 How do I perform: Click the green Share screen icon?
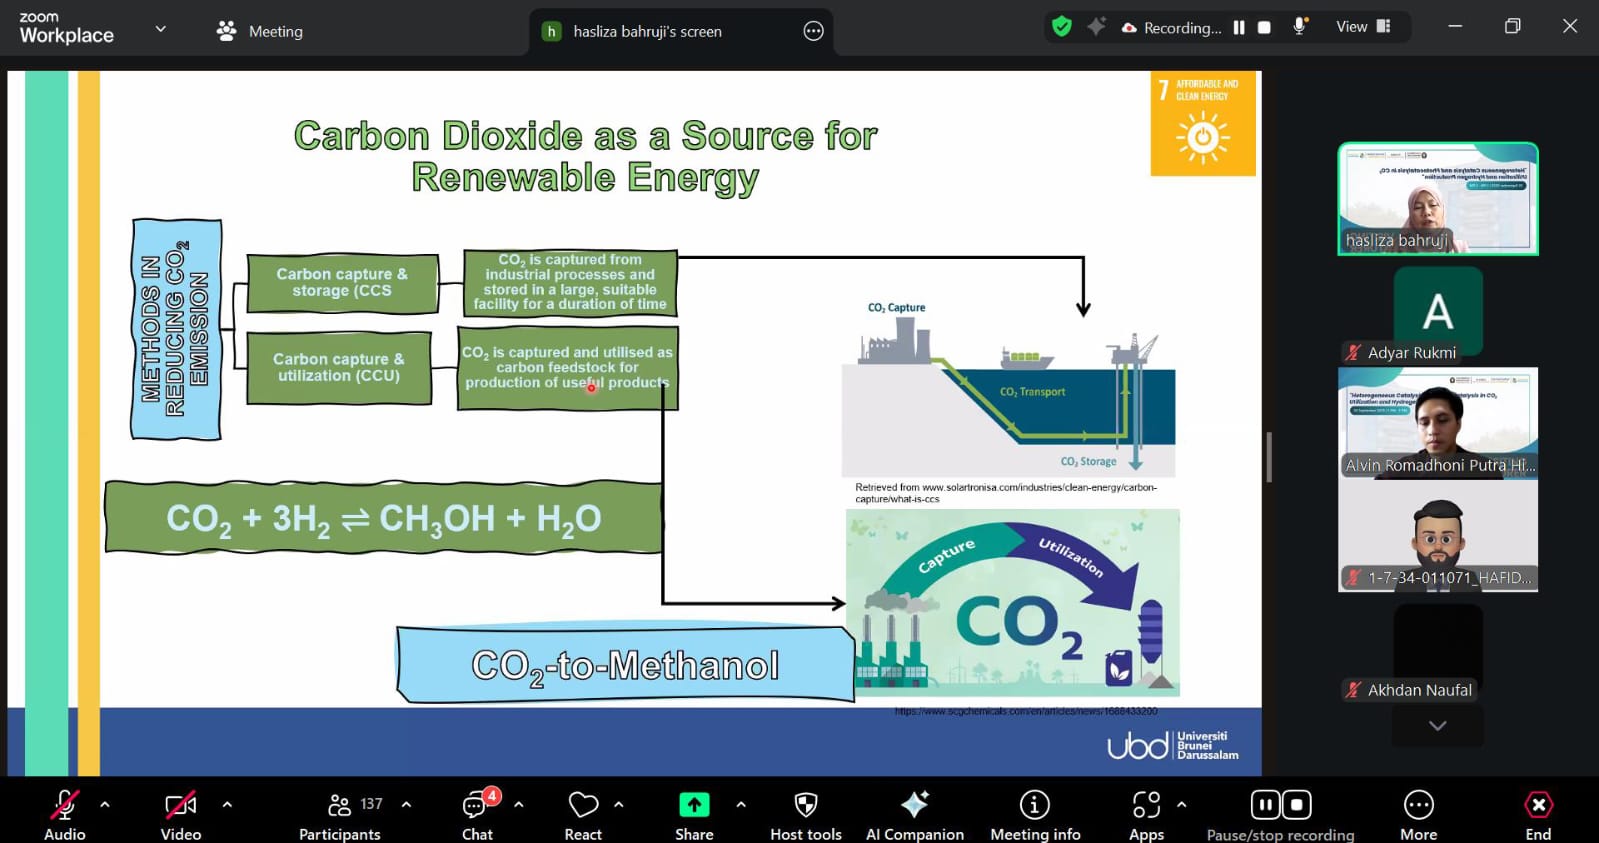click(x=694, y=805)
